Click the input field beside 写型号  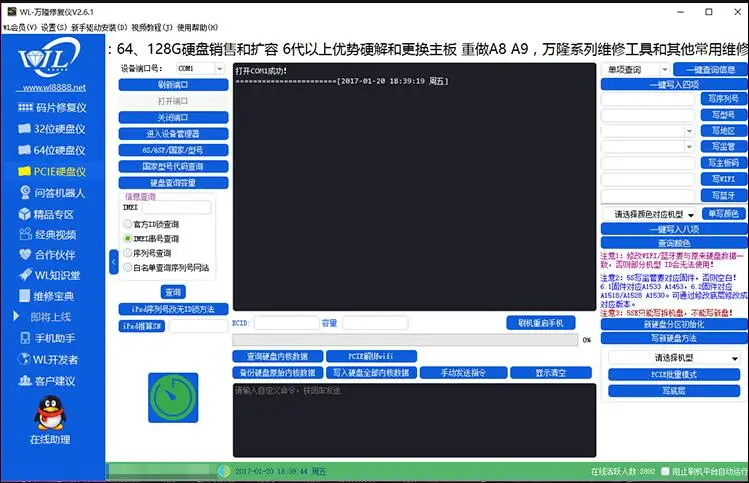tap(647, 115)
